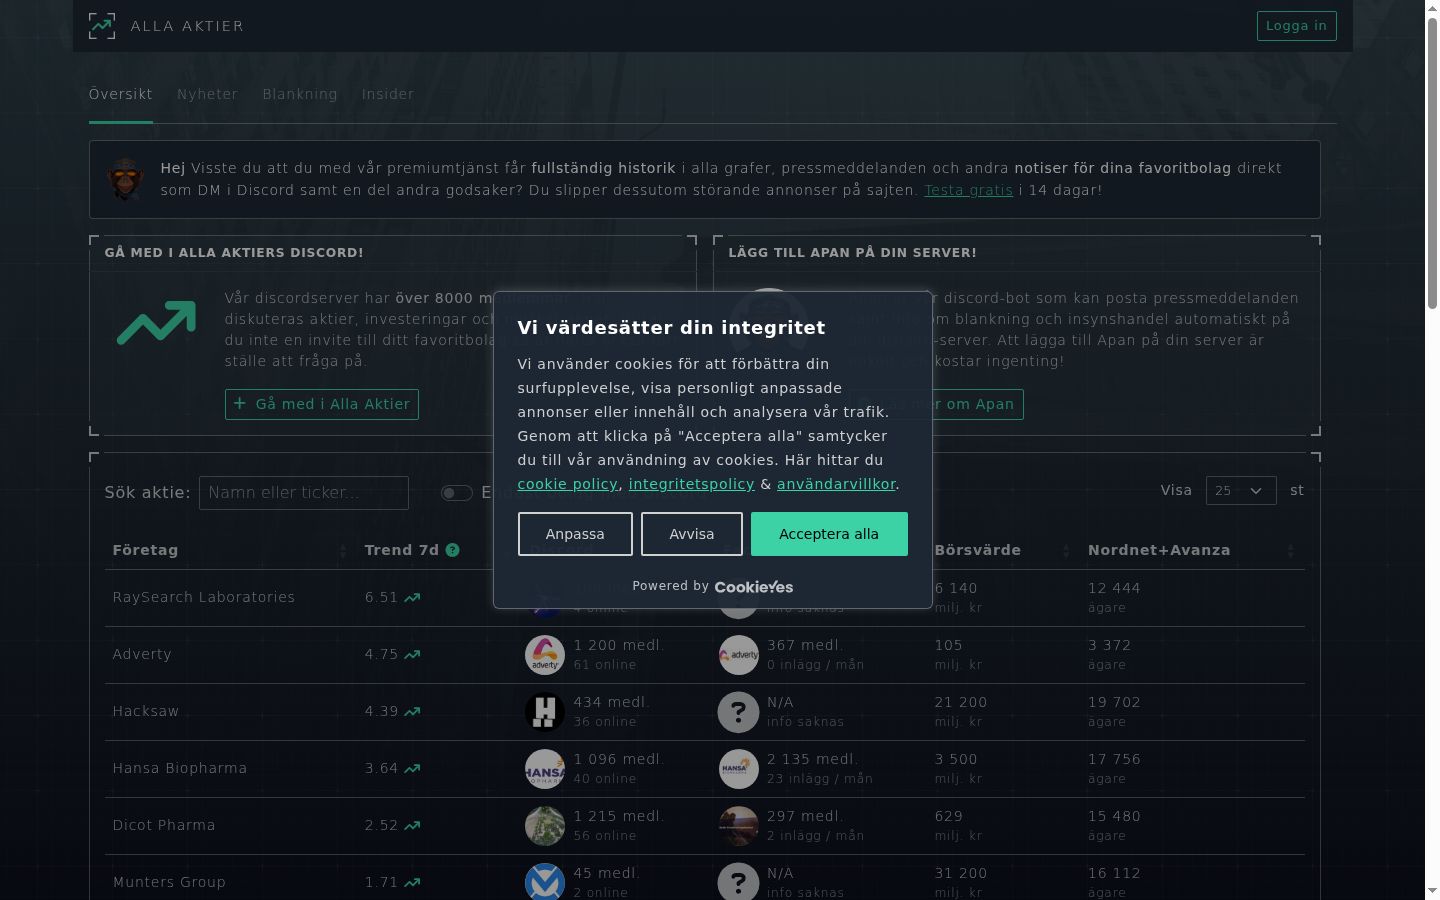Open Hansa Biopharma Discord server avatar
This screenshot has width=1440, height=900.
click(x=545, y=769)
